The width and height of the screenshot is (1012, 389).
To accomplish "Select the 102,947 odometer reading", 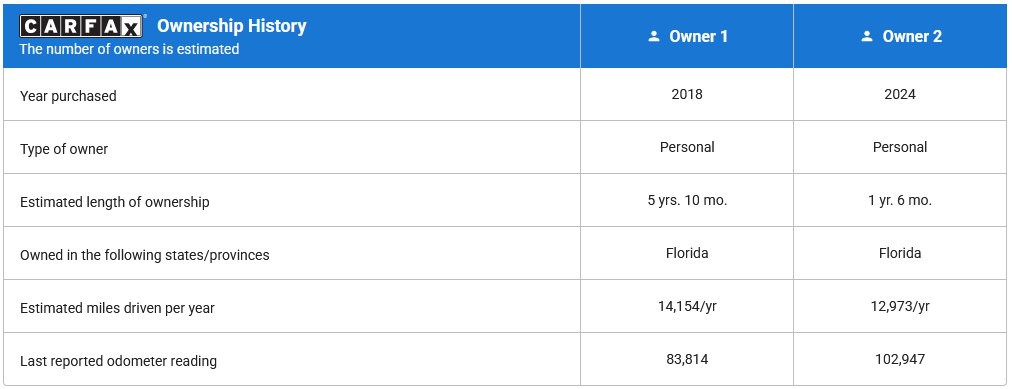I will [900, 359].
